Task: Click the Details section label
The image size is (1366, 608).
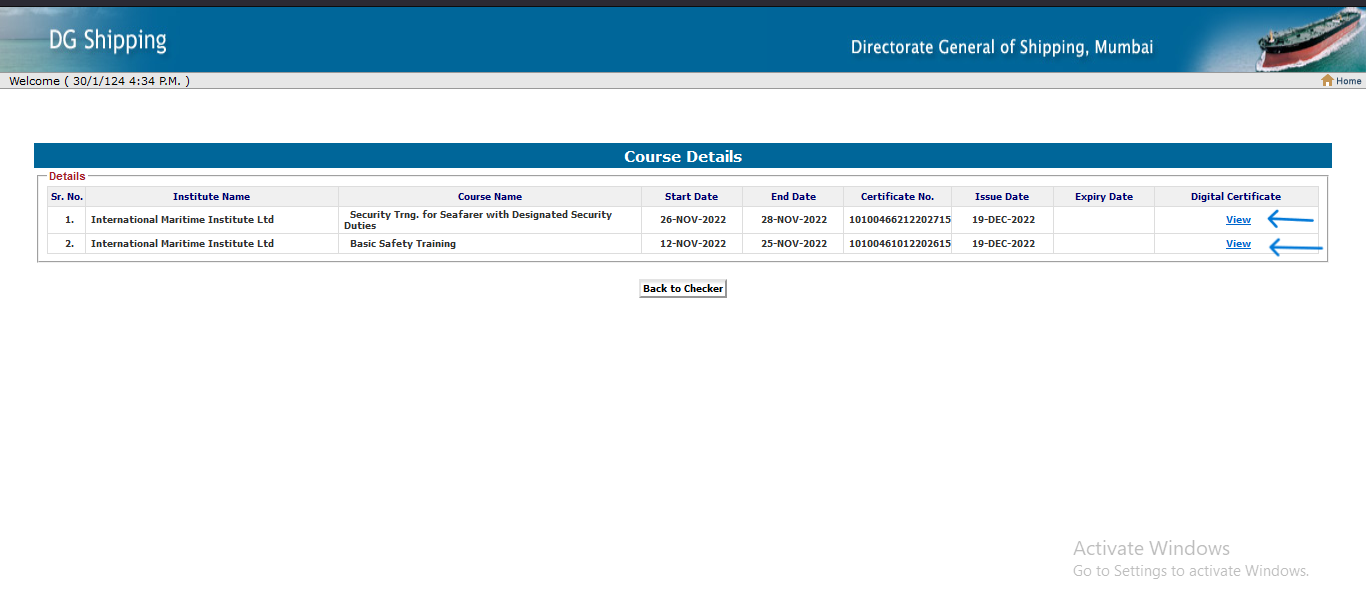Action: pos(67,176)
